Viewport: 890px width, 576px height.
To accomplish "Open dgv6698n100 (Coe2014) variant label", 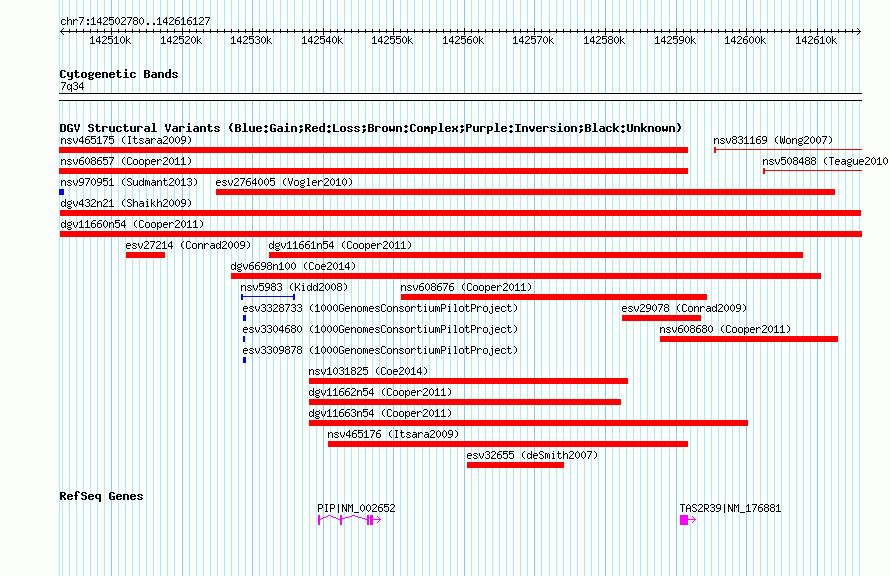I will [x=293, y=266].
